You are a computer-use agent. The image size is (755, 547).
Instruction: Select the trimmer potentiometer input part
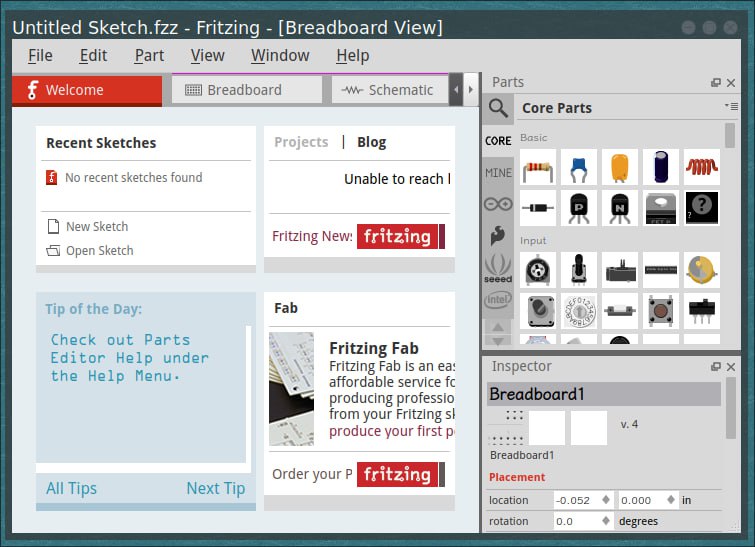tap(538, 270)
